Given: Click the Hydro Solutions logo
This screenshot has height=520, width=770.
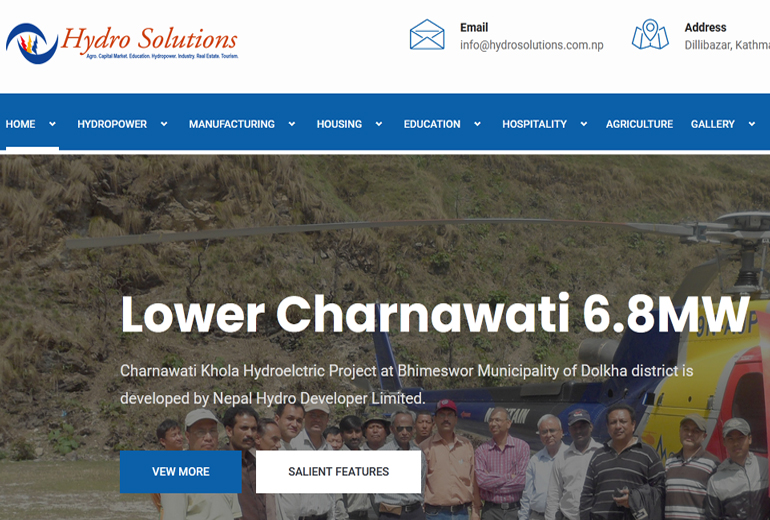Looking at the screenshot, I should coord(122,43).
